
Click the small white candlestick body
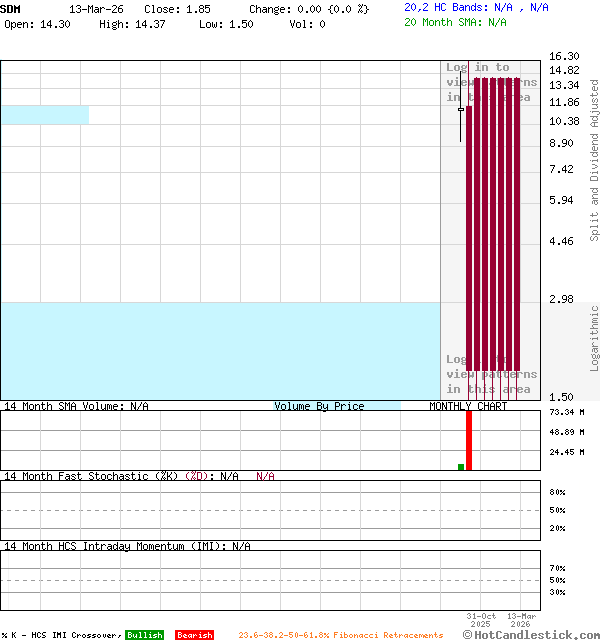pyautogui.click(x=461, y=109)
